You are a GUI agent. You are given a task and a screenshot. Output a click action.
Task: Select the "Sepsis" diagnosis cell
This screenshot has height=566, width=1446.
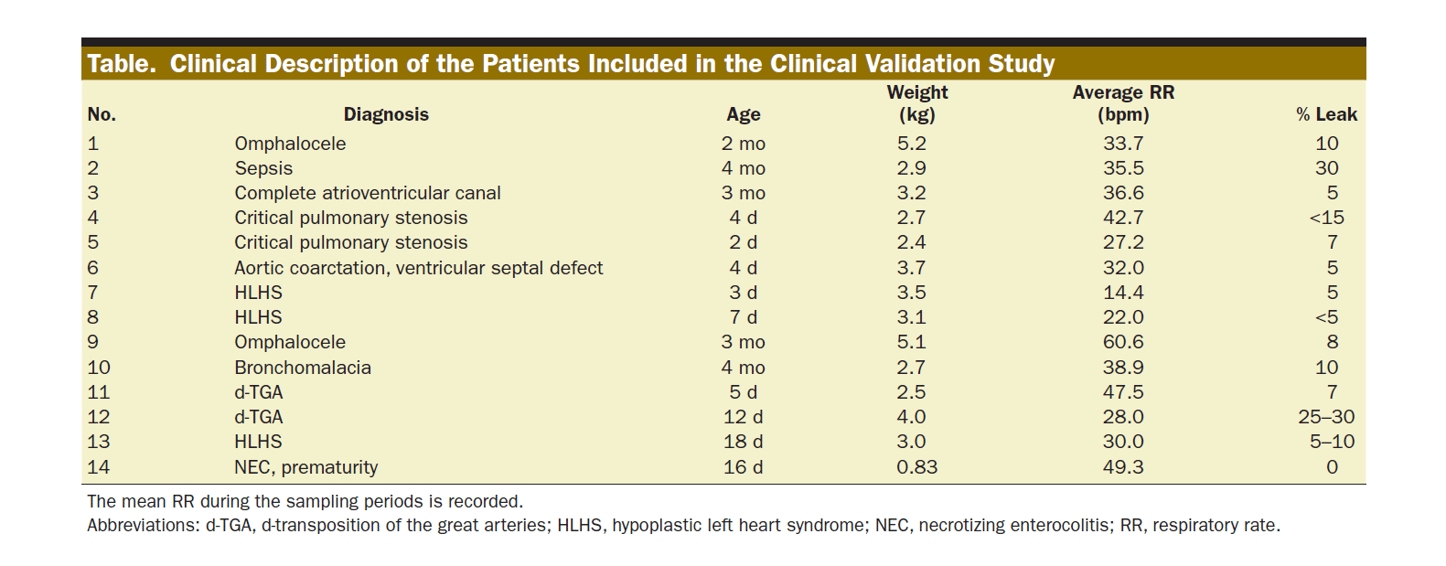tap(264, 169)
